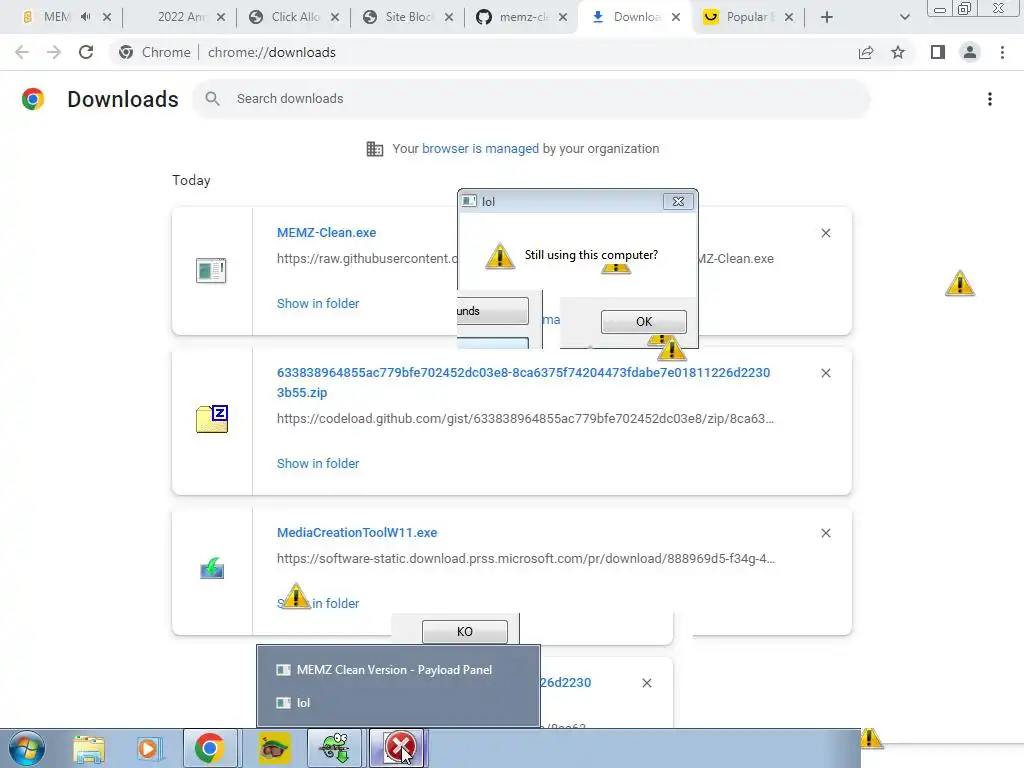Click the green frog taskbar icon
Image resolution: width=1024 pixels, height=768 pixels.
[334, 748]
